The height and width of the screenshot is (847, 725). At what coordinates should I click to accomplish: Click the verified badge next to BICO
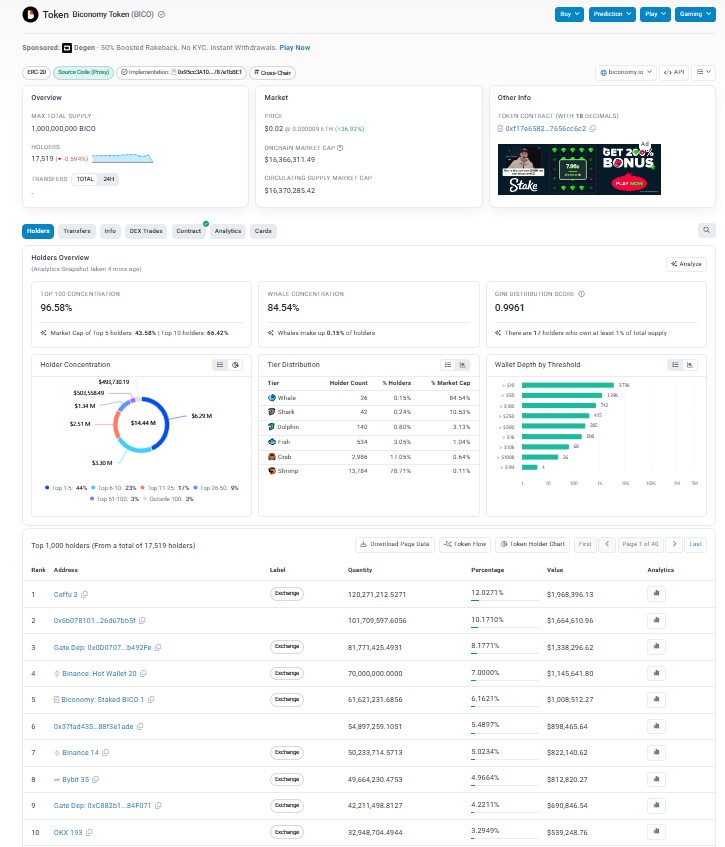(162, 15)
